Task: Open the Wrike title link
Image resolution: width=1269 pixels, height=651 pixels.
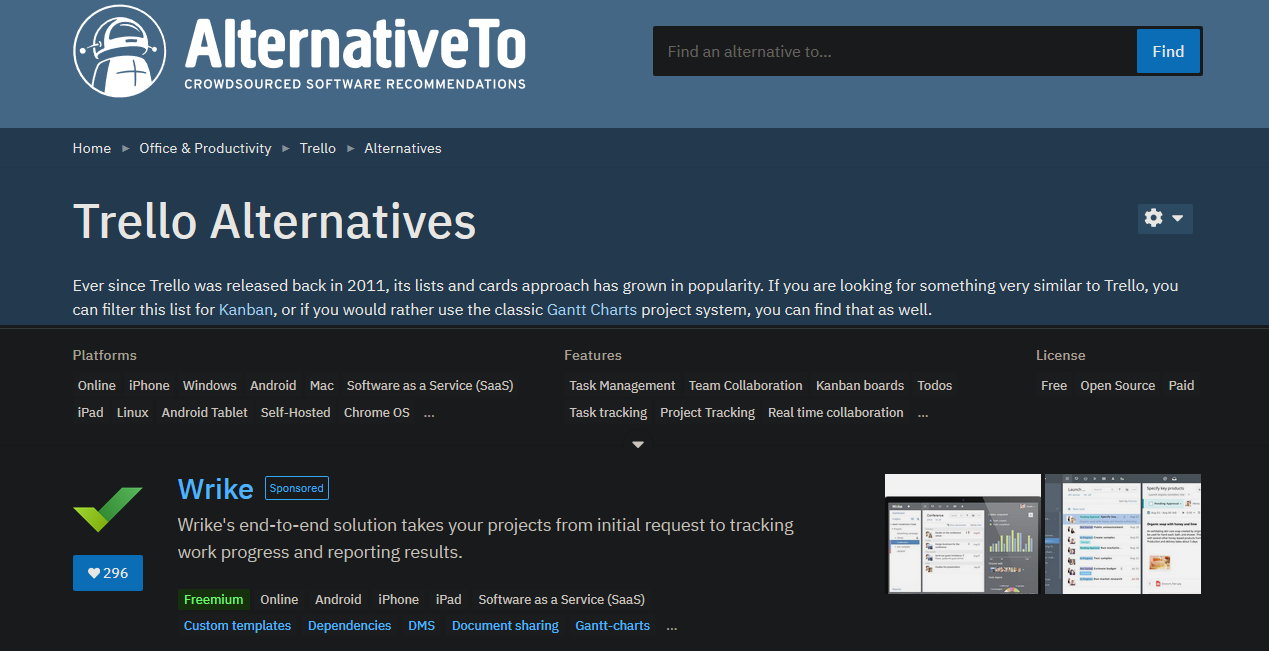Action: coord(215,489)
